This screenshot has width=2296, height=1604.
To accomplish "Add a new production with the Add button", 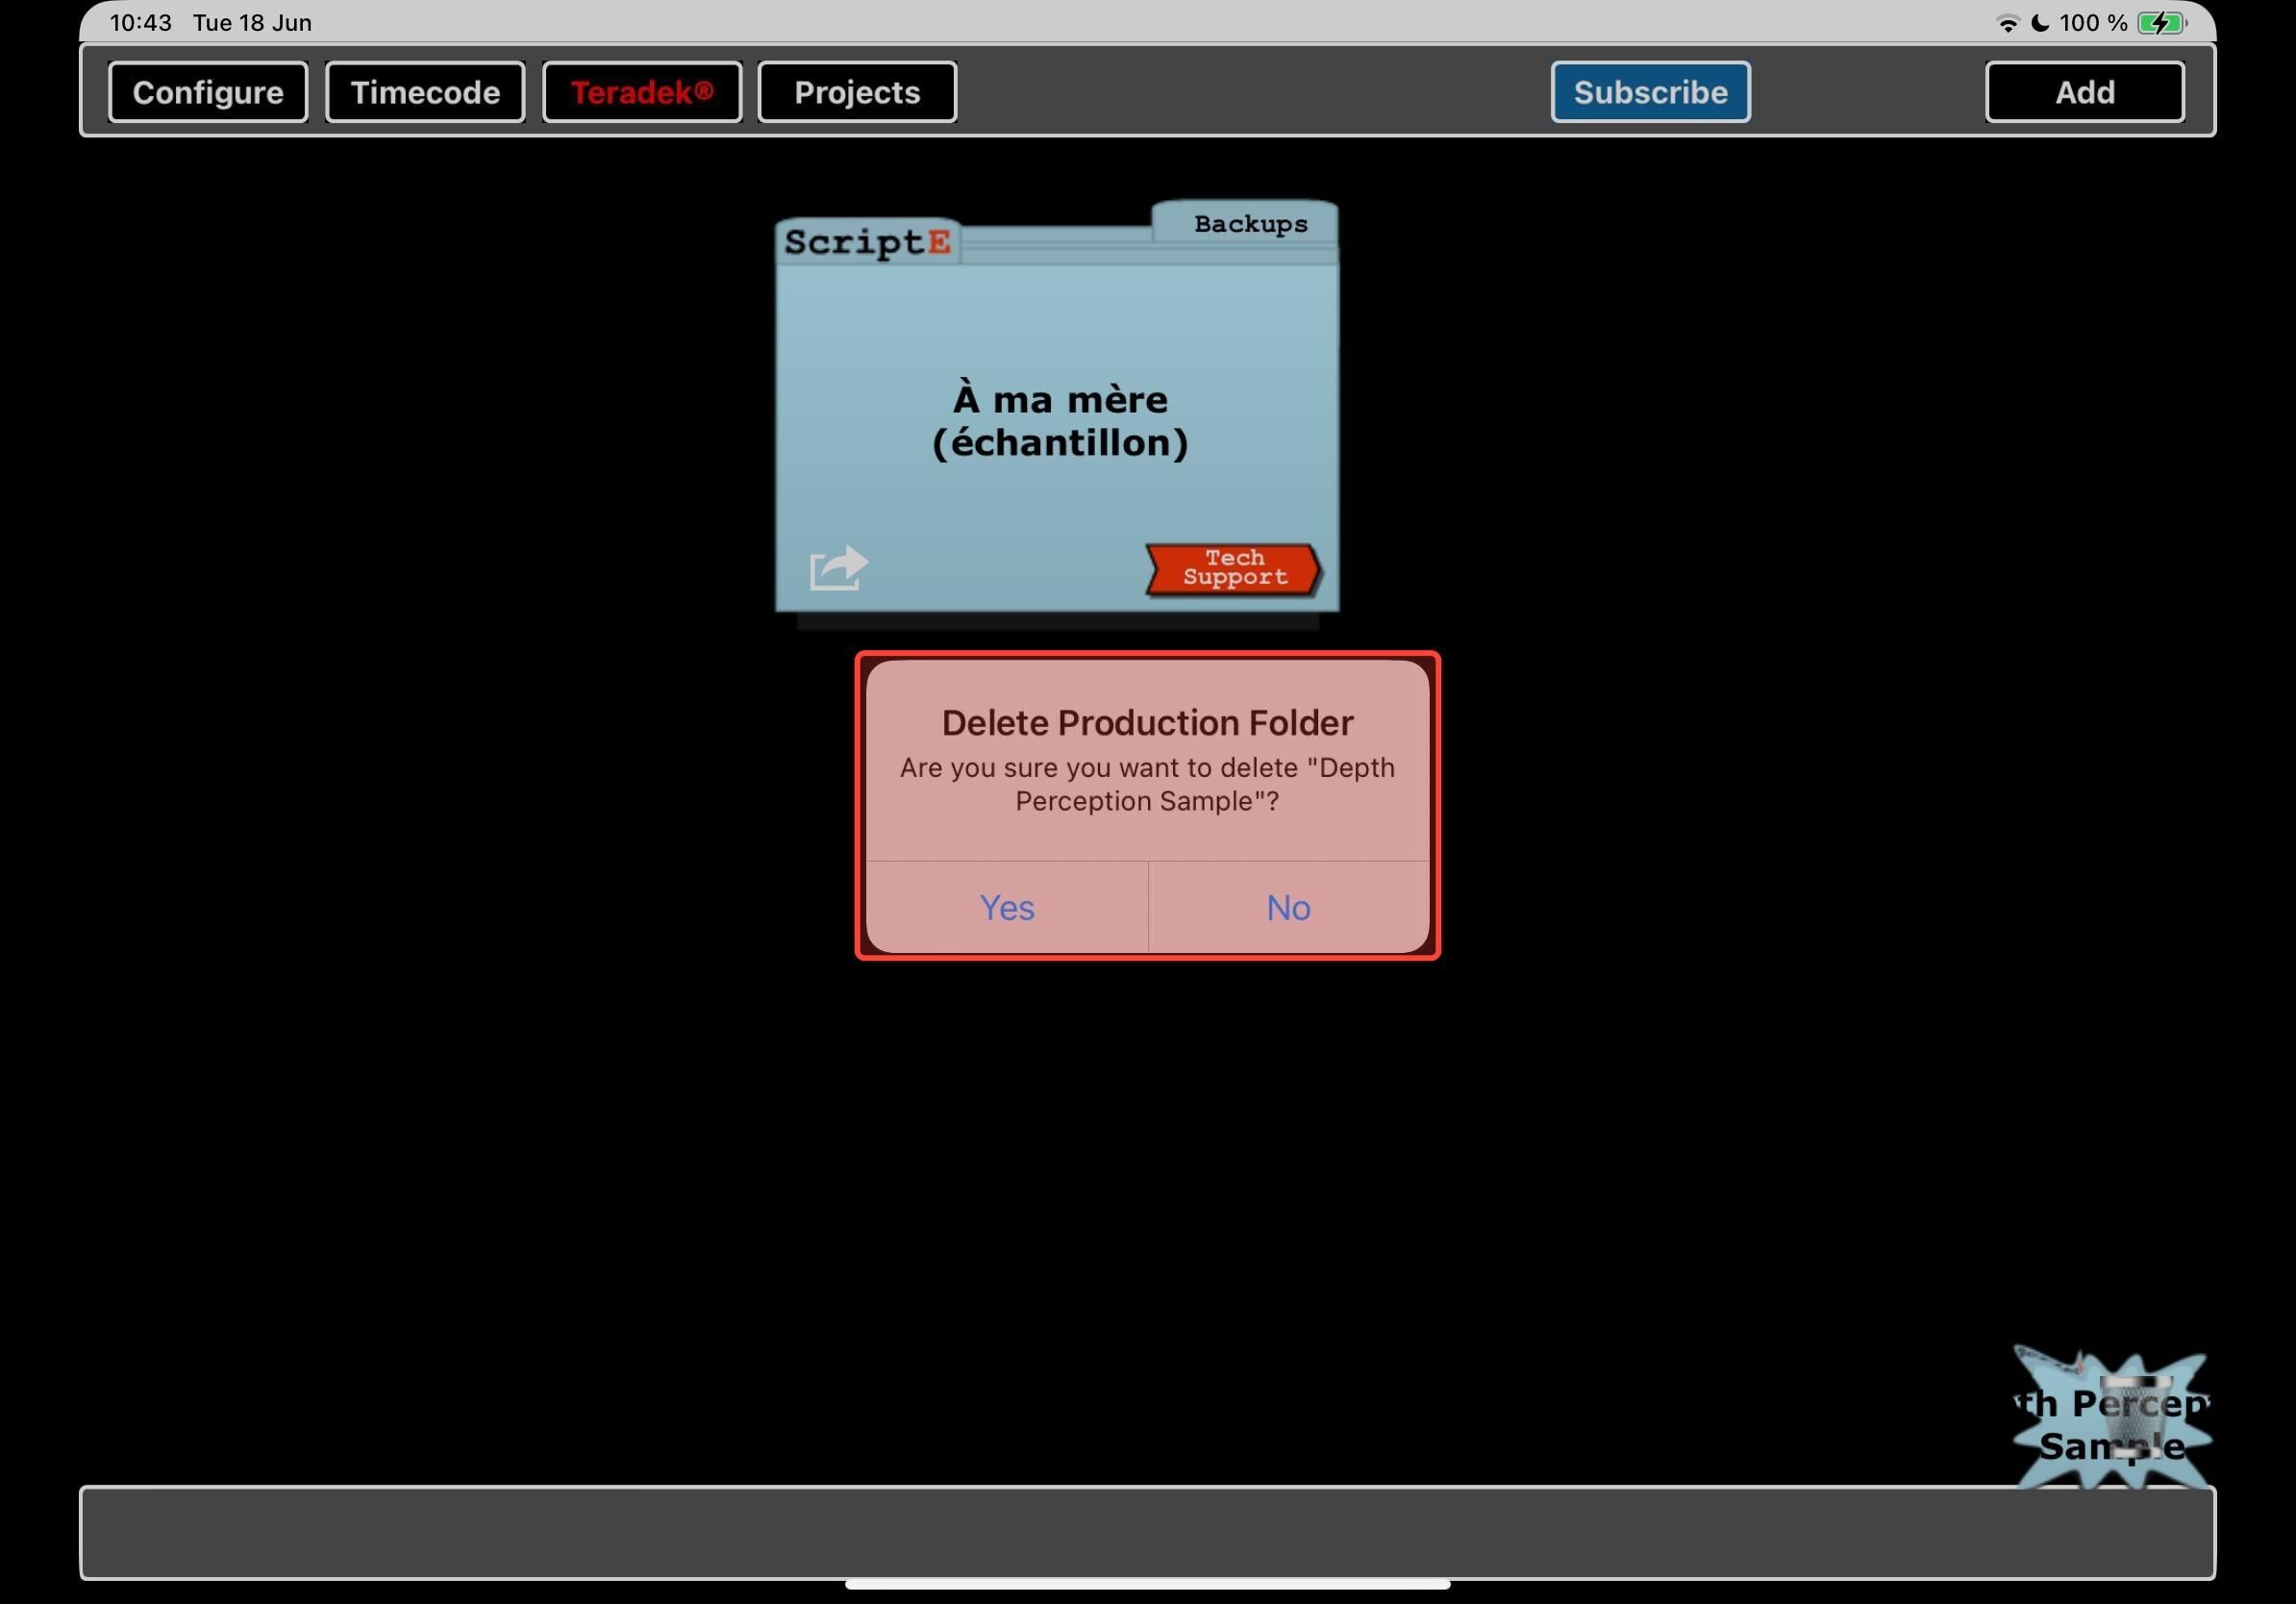I will pos(2084,92).
